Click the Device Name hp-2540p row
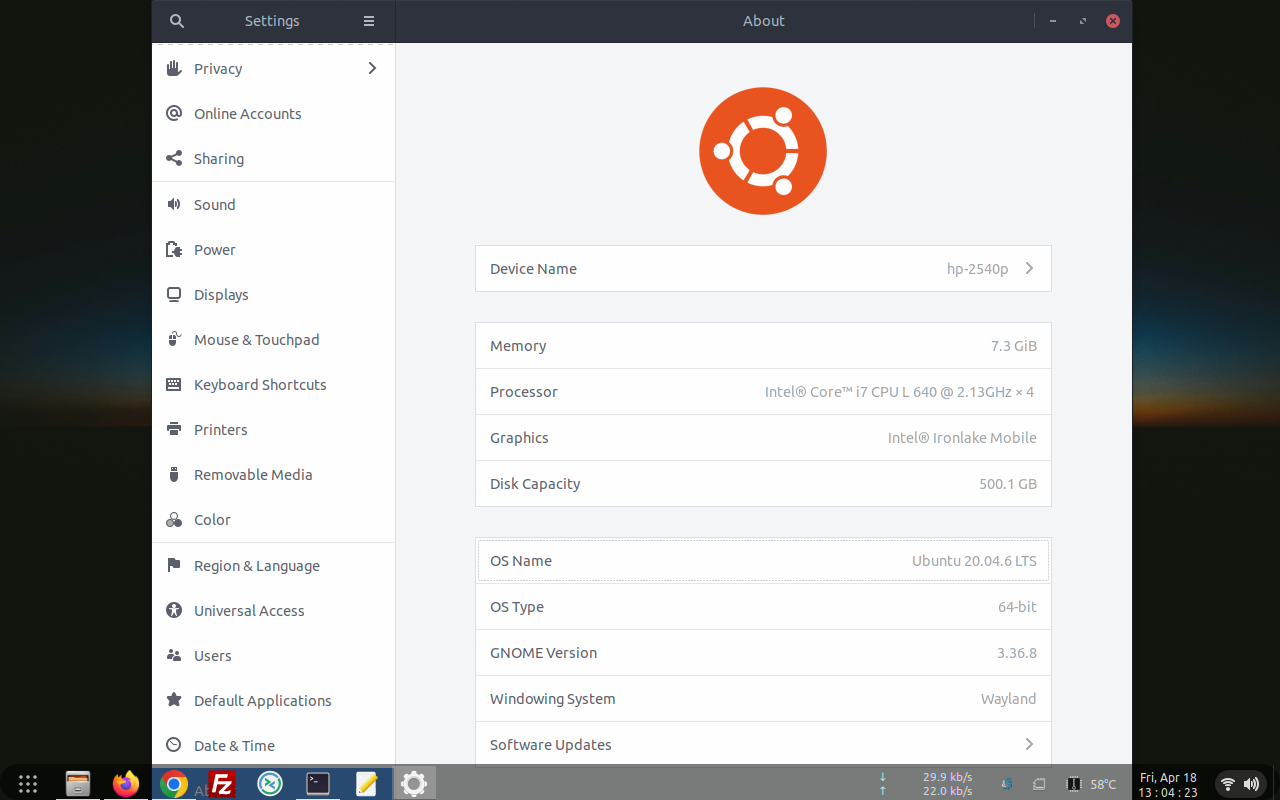1280x800 pixels. [x=763, y=268]
